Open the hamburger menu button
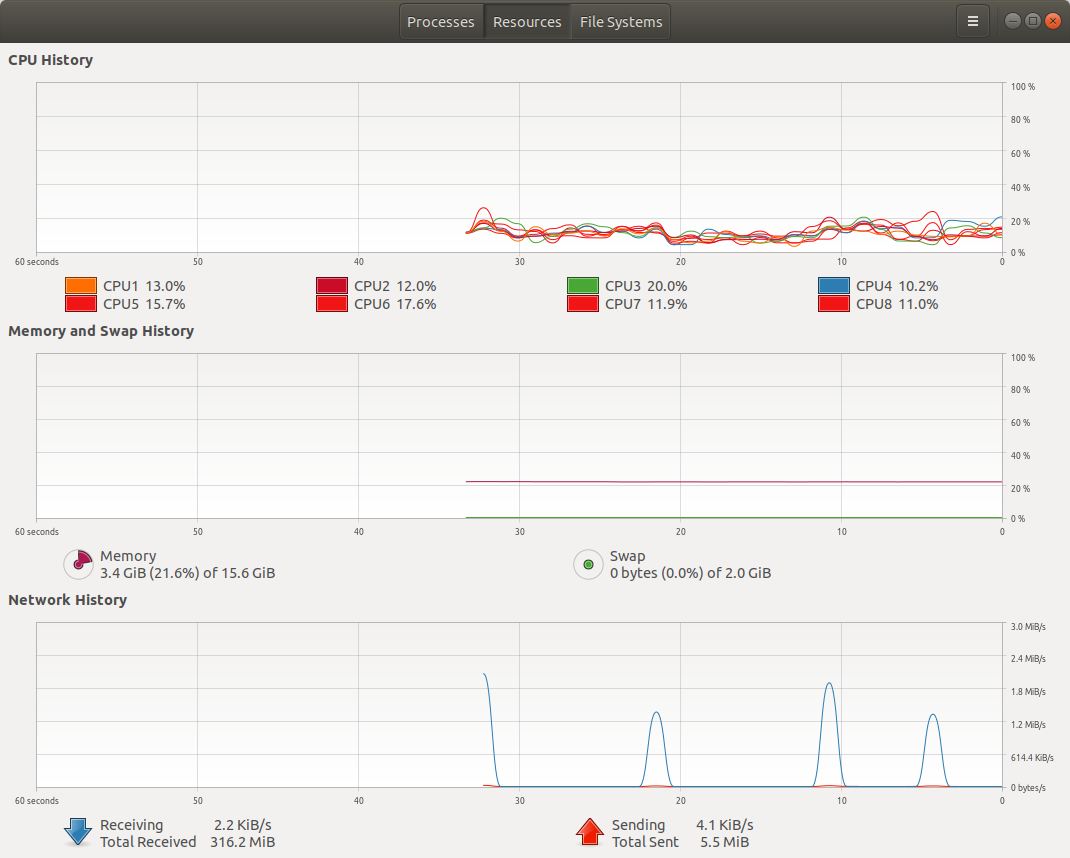Screen dimensions: 1070x858 coord(972,21)
